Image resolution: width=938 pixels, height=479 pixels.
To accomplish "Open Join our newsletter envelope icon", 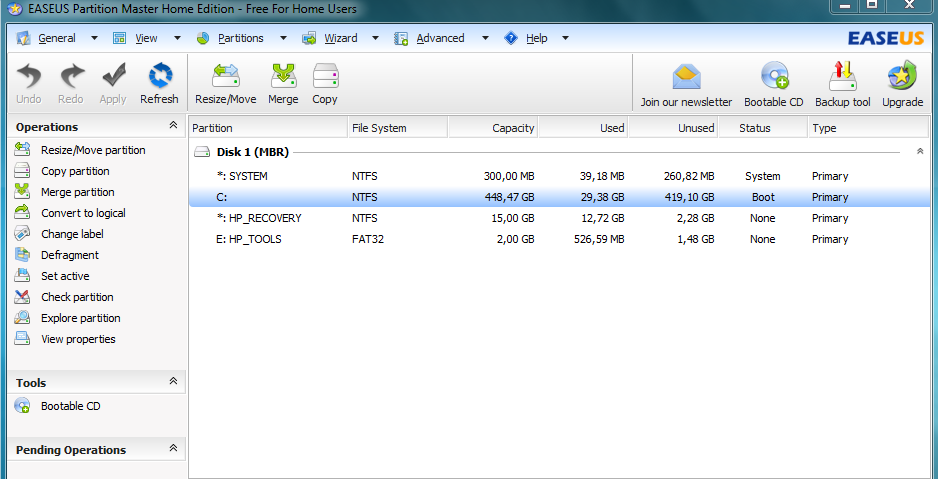I will click(x=686, y=76).
